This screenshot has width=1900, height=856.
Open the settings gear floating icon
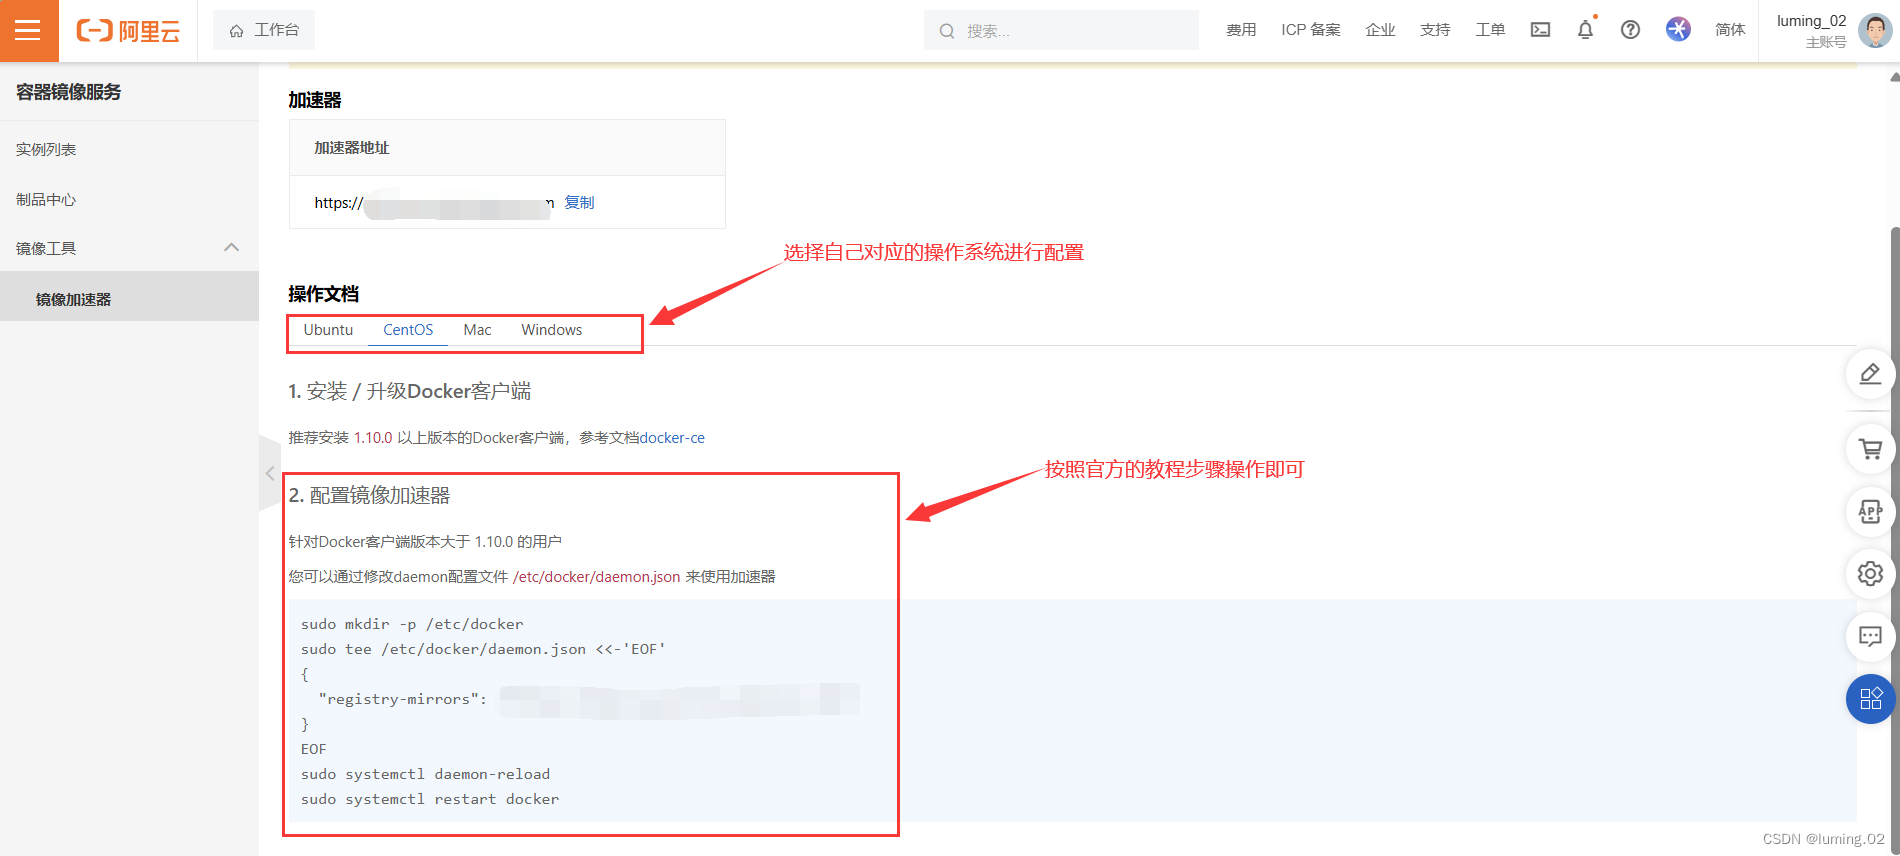pyautogui.click(x=1870, y=574)
